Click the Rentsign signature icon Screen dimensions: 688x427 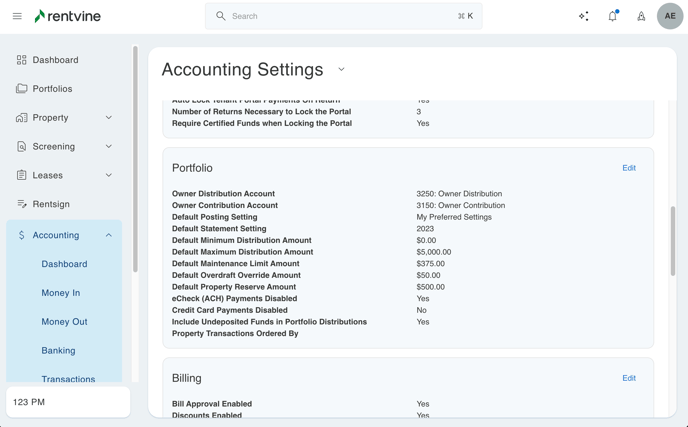coord(22,204)
